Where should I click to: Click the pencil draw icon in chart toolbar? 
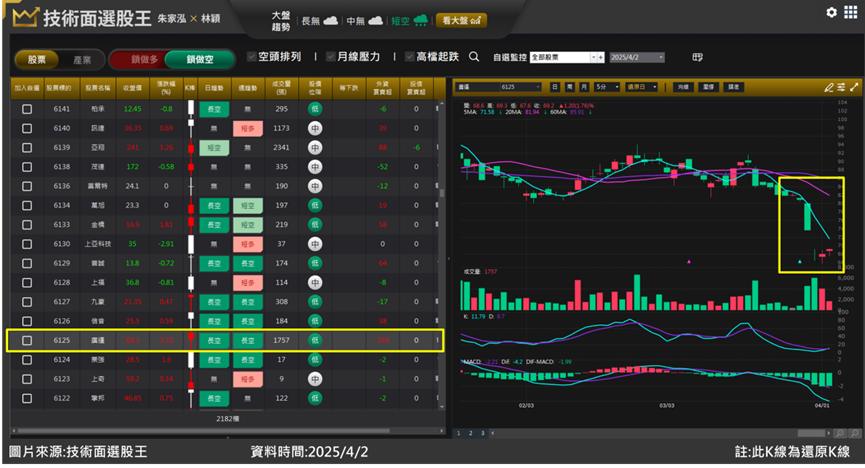[x=829, y=87]
